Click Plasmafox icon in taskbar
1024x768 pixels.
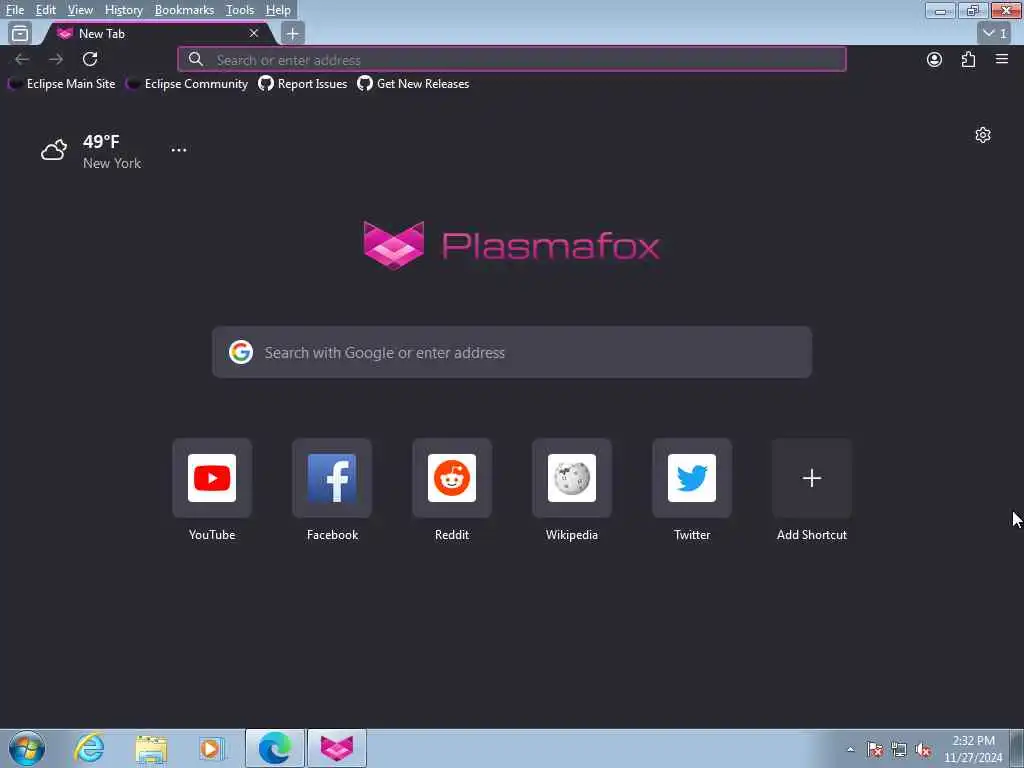point(337,748)
